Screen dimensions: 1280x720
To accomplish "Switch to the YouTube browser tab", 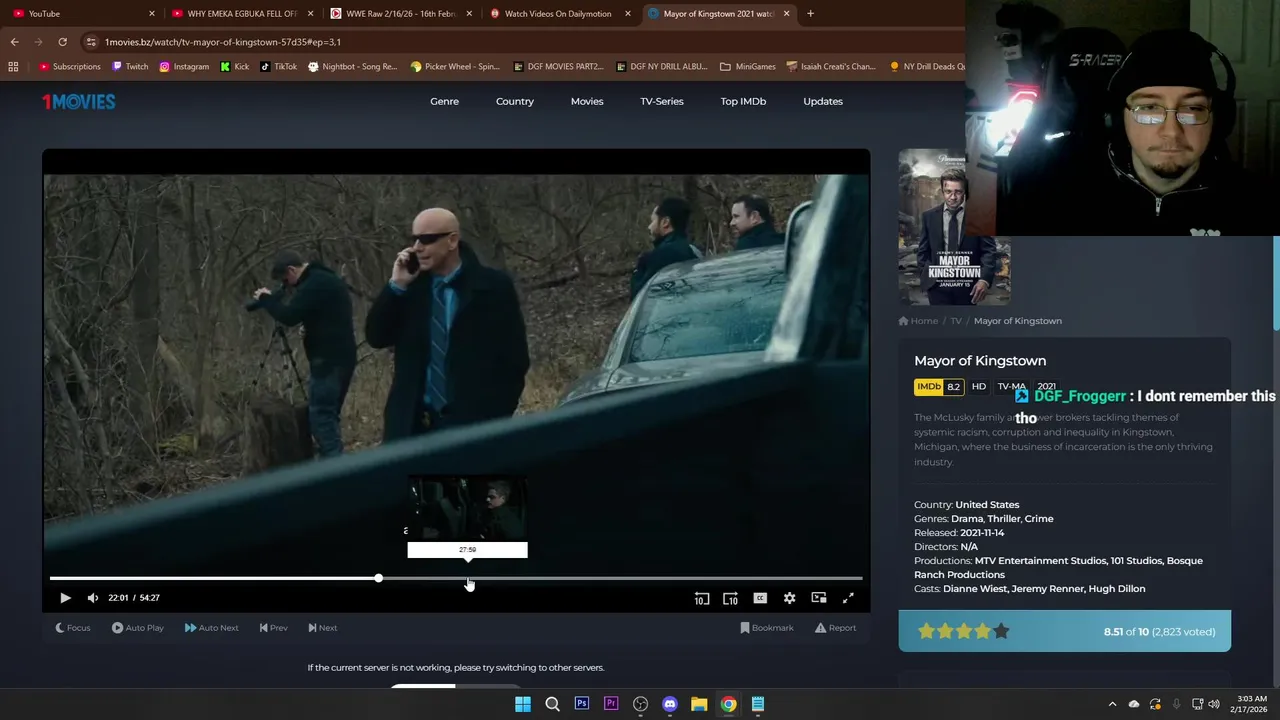I will (x=82, y=14).
